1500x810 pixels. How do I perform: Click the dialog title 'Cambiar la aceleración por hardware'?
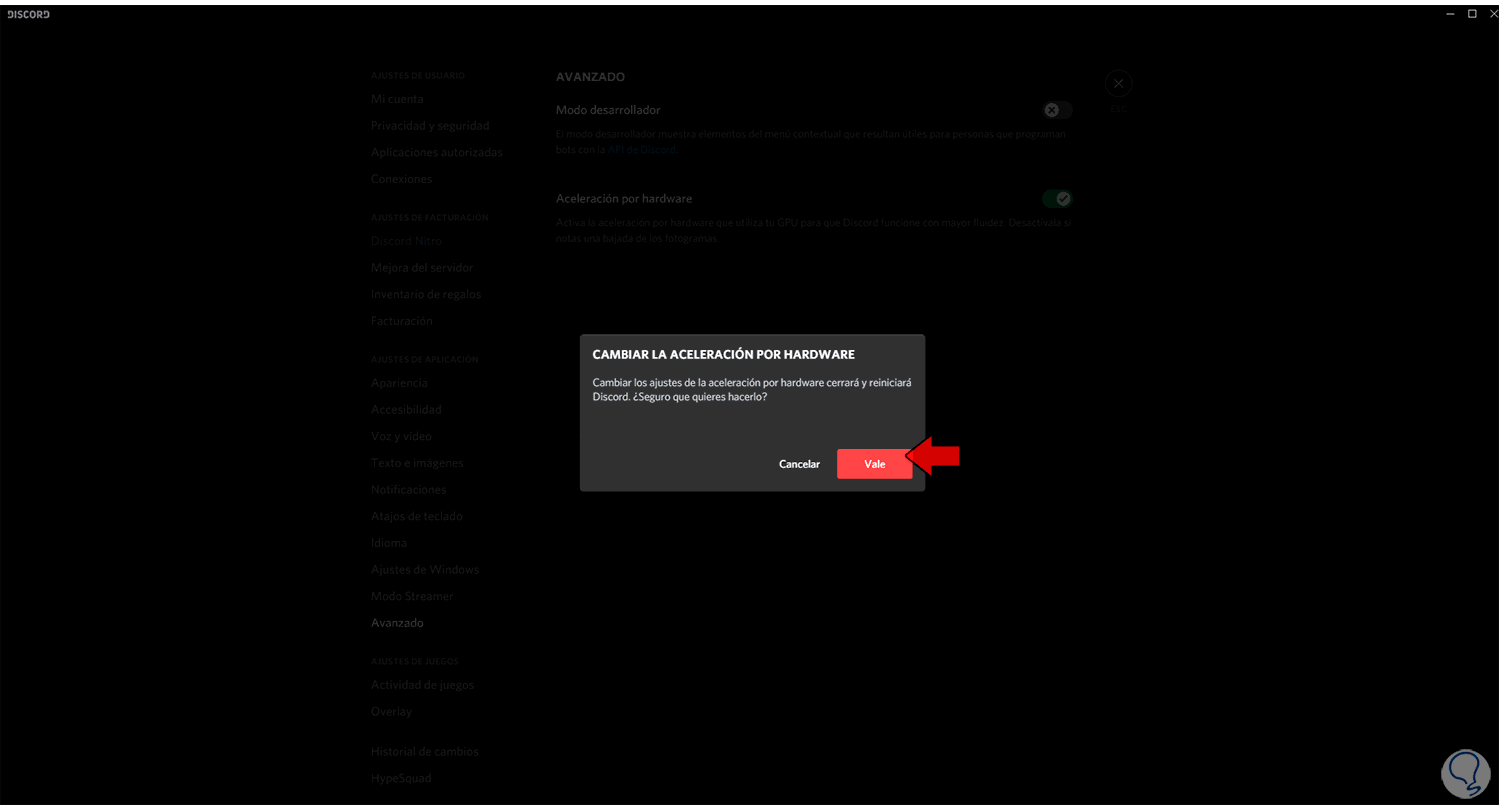723,355
